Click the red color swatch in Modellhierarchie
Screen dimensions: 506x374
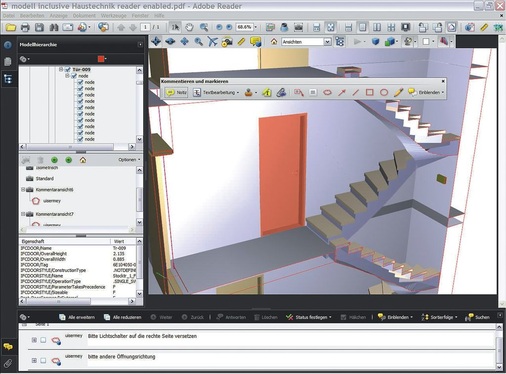tap(101, 59)
